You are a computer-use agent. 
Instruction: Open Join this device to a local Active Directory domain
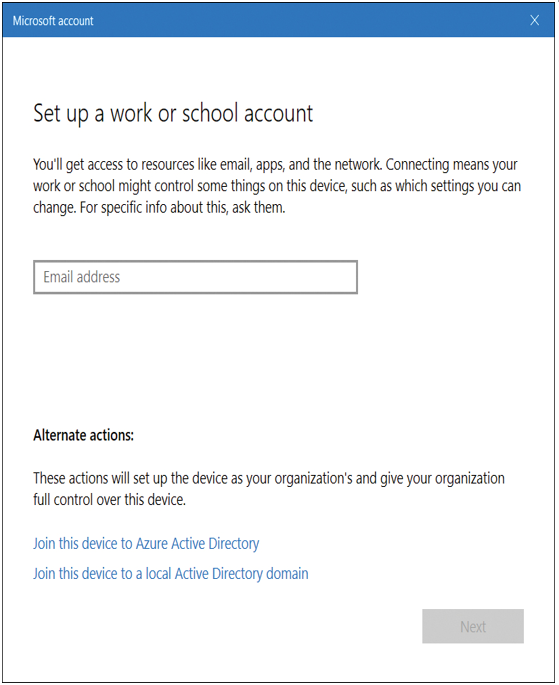pos(171,573)
